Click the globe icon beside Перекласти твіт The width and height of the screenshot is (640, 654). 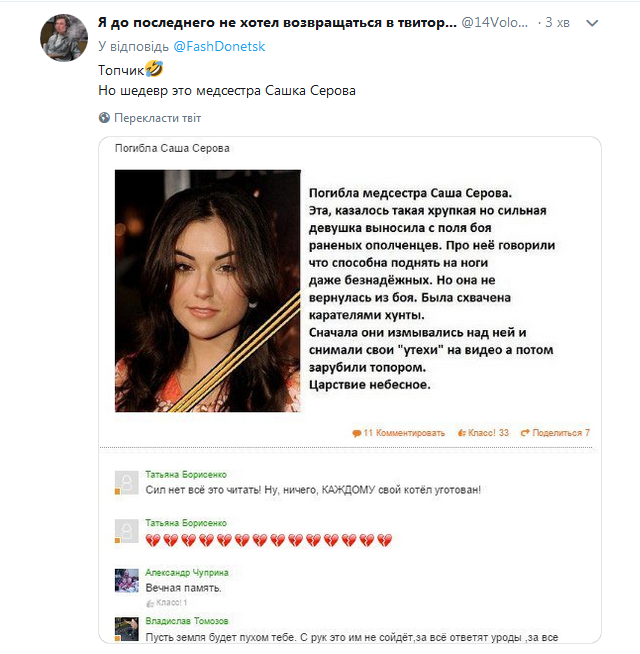coord(104,117)
